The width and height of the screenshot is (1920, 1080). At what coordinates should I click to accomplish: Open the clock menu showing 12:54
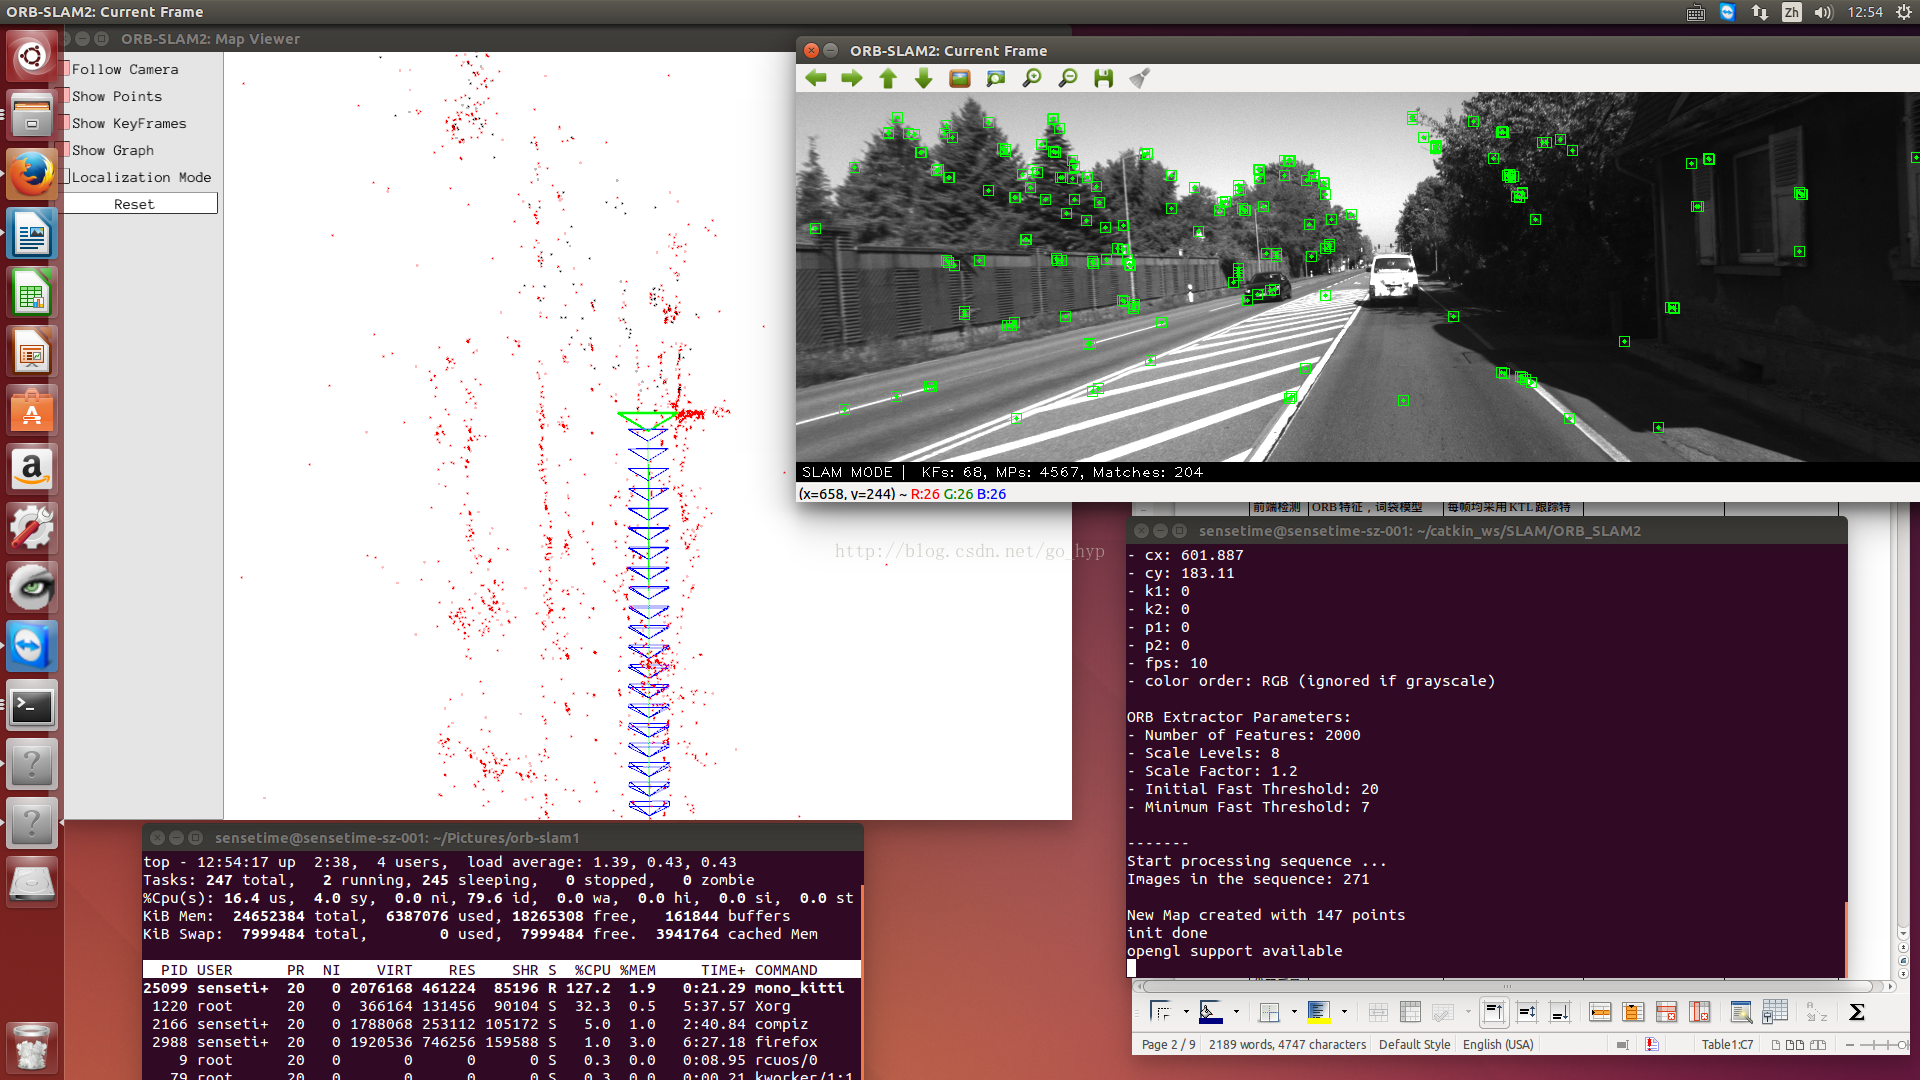point(1865,12)
